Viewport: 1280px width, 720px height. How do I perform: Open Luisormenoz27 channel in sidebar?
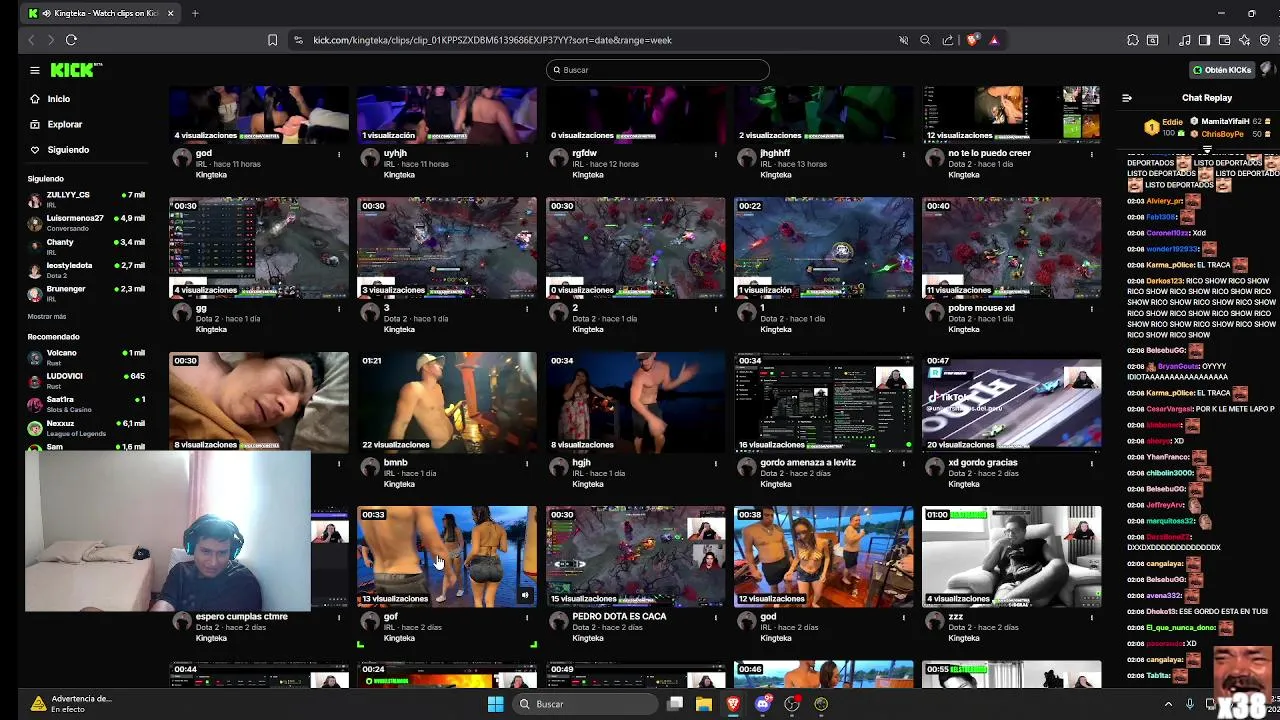point(86,223)
